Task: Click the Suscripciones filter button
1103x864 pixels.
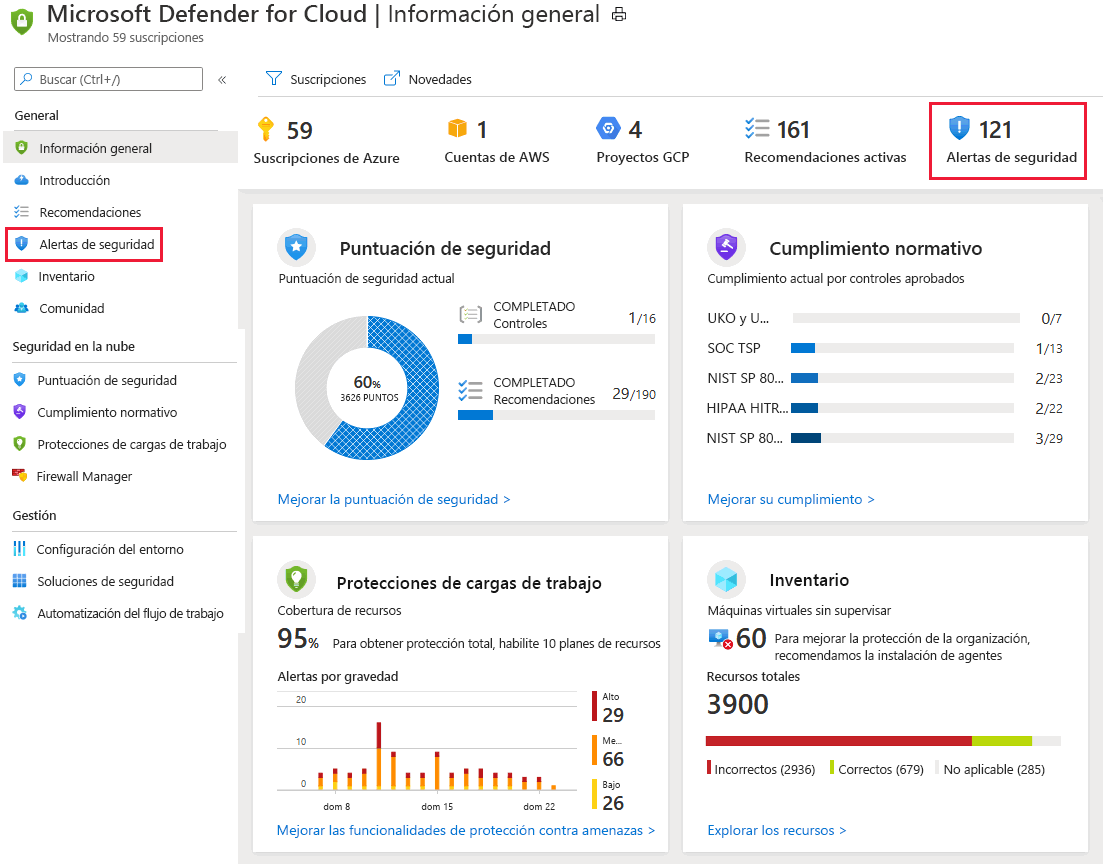Action: tap(316, 79)
